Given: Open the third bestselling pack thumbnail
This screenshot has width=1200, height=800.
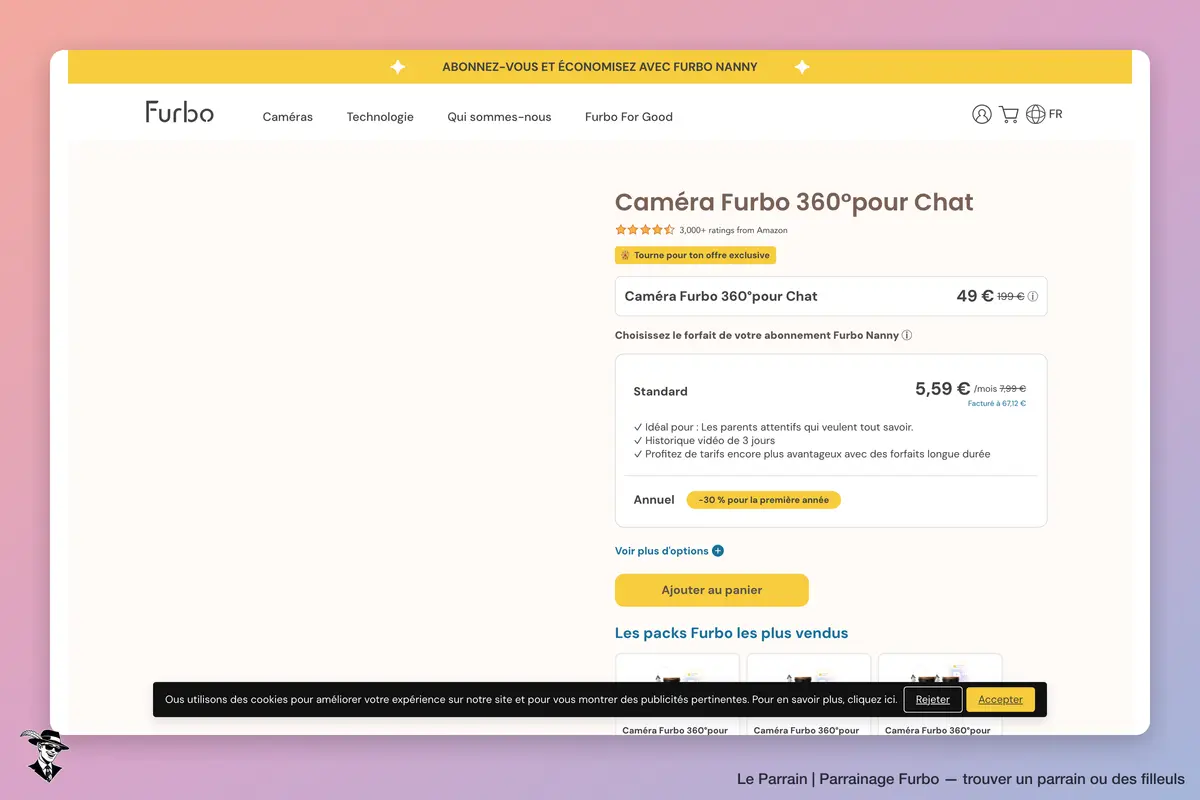Looking at the screenshot, I should pyautogui.click(x=940, y=694).
